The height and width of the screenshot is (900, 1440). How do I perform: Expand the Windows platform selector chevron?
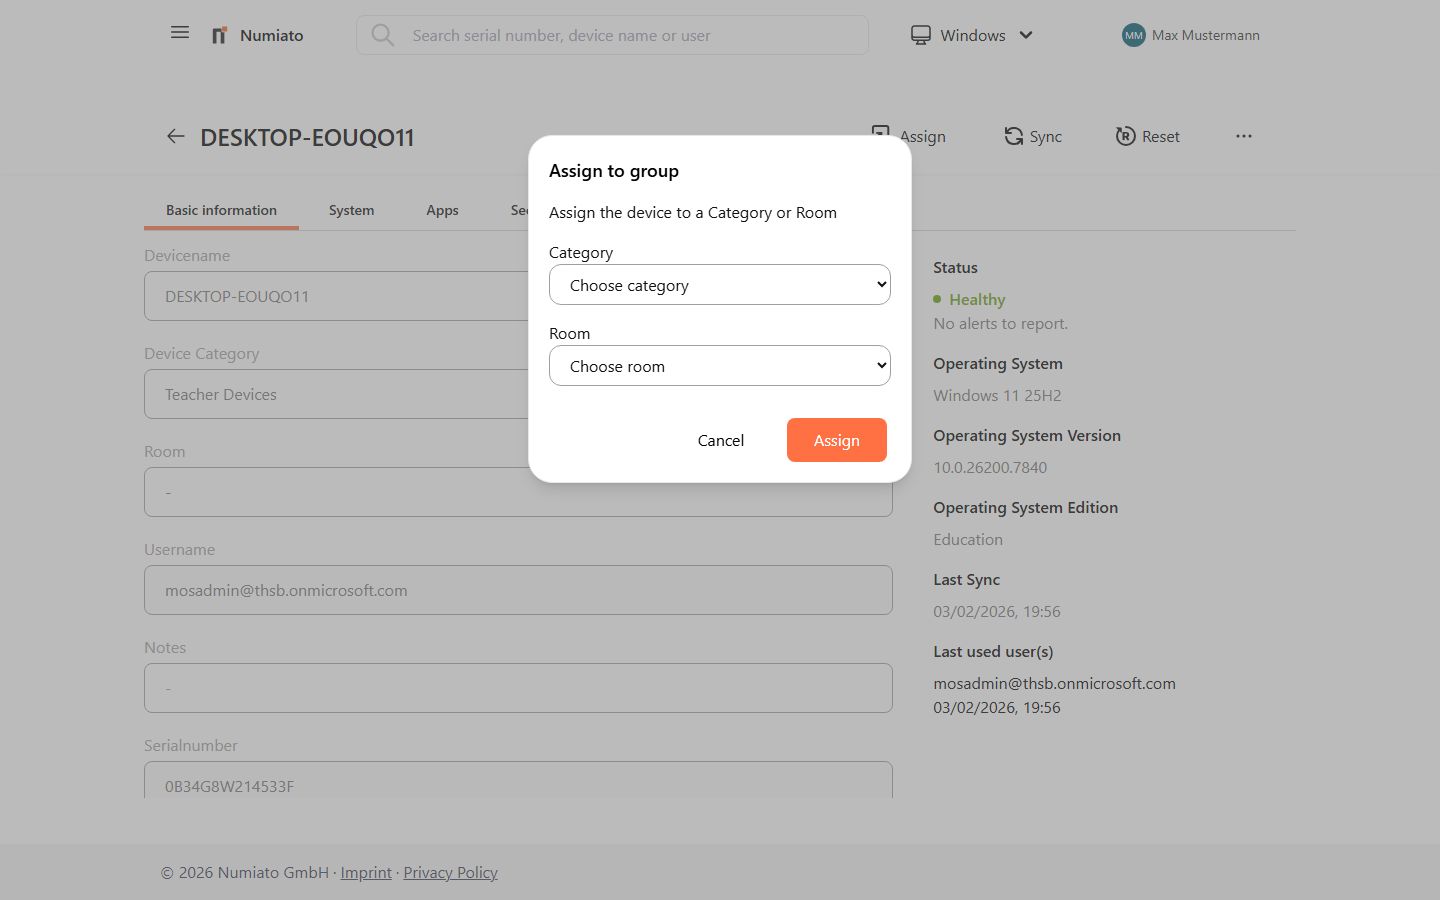point(1027,35)
